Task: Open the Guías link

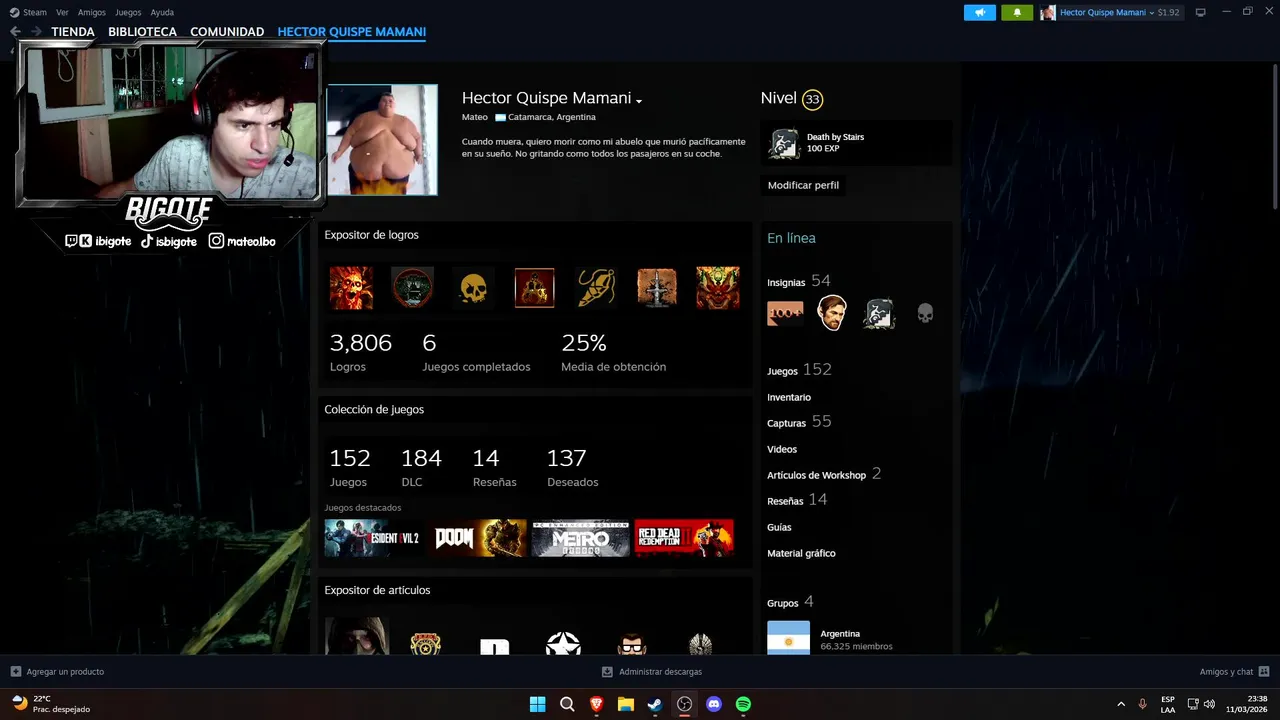Action: (779, 527)
